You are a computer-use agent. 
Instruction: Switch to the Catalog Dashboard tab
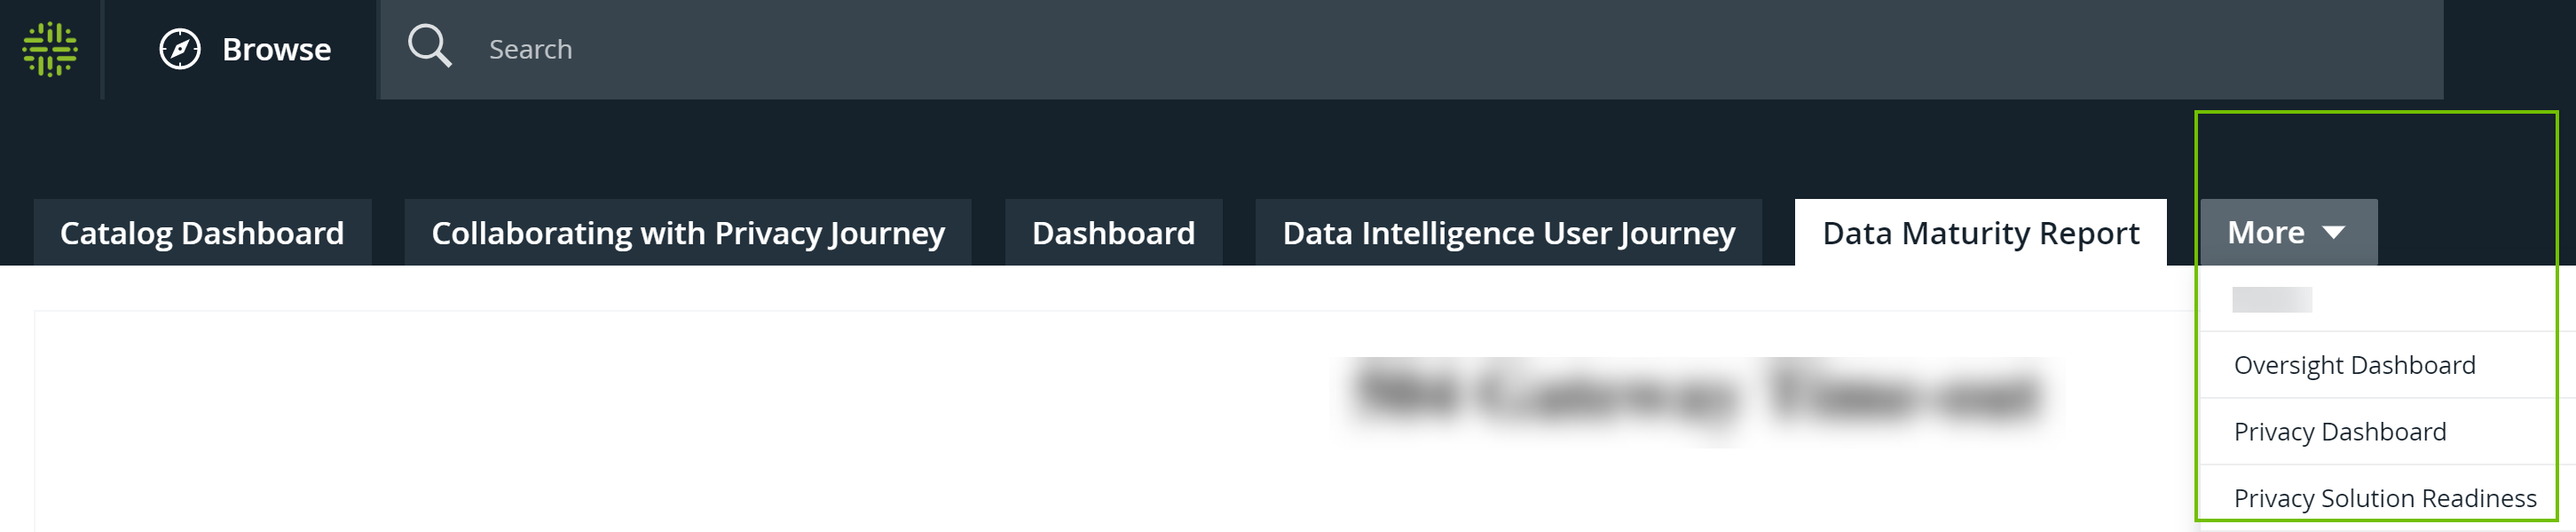pos(202,233)
